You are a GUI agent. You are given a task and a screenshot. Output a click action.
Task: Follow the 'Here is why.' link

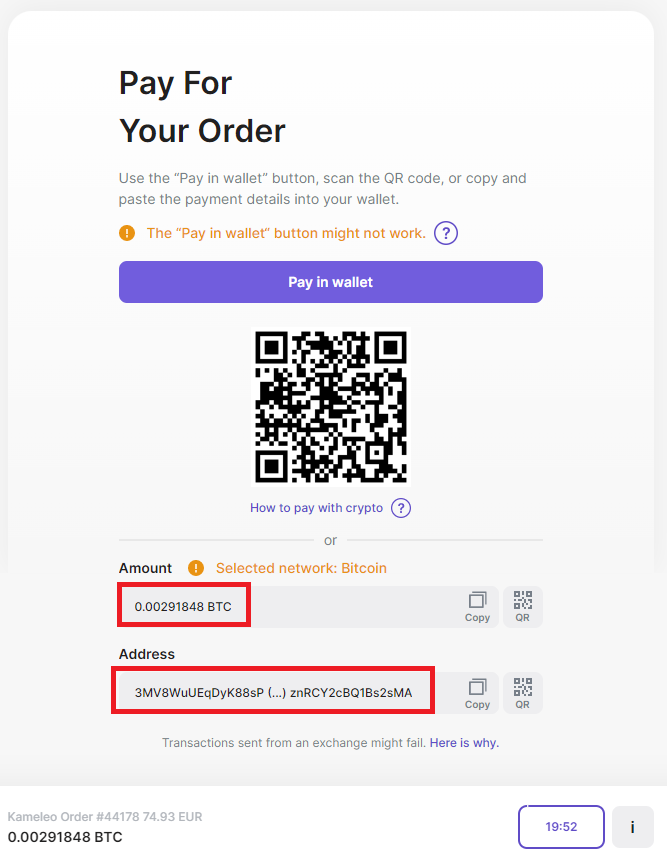(x=464, y=743)
